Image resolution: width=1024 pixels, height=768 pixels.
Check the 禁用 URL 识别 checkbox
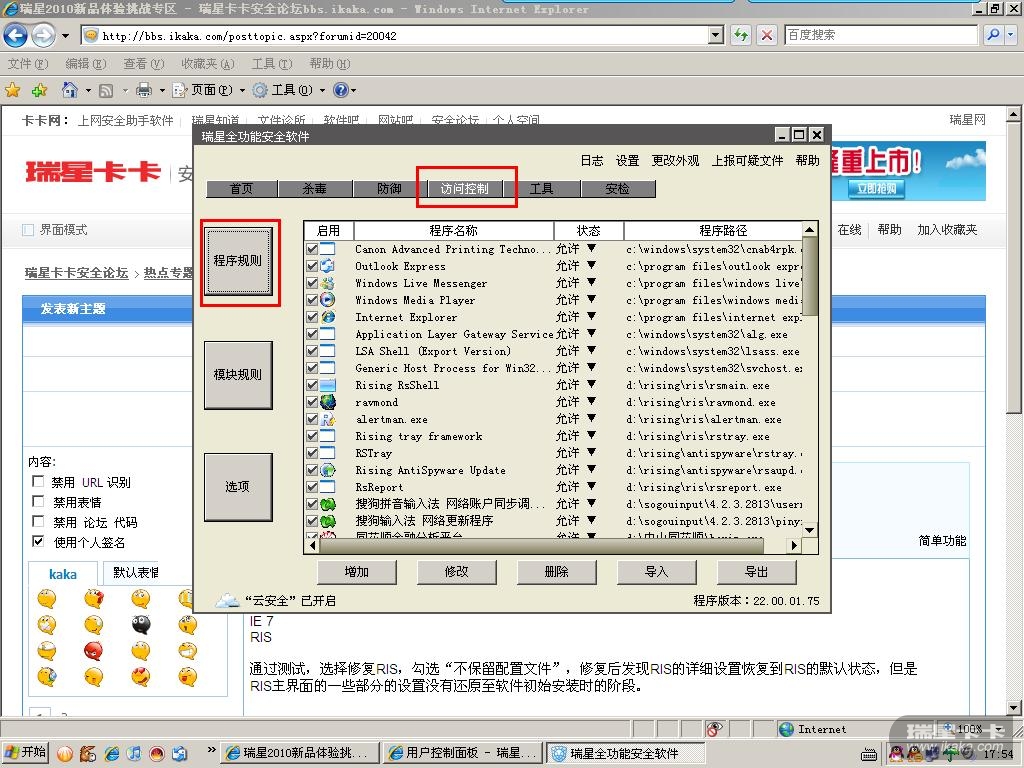38,481
